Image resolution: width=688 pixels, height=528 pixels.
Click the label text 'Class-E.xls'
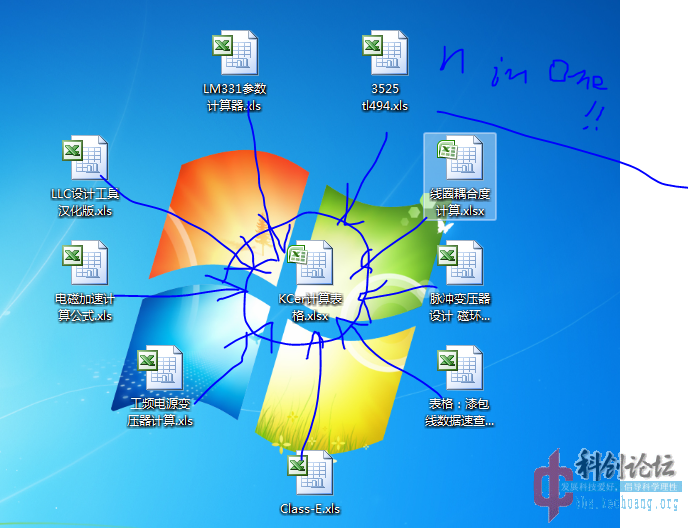point(310,509)
